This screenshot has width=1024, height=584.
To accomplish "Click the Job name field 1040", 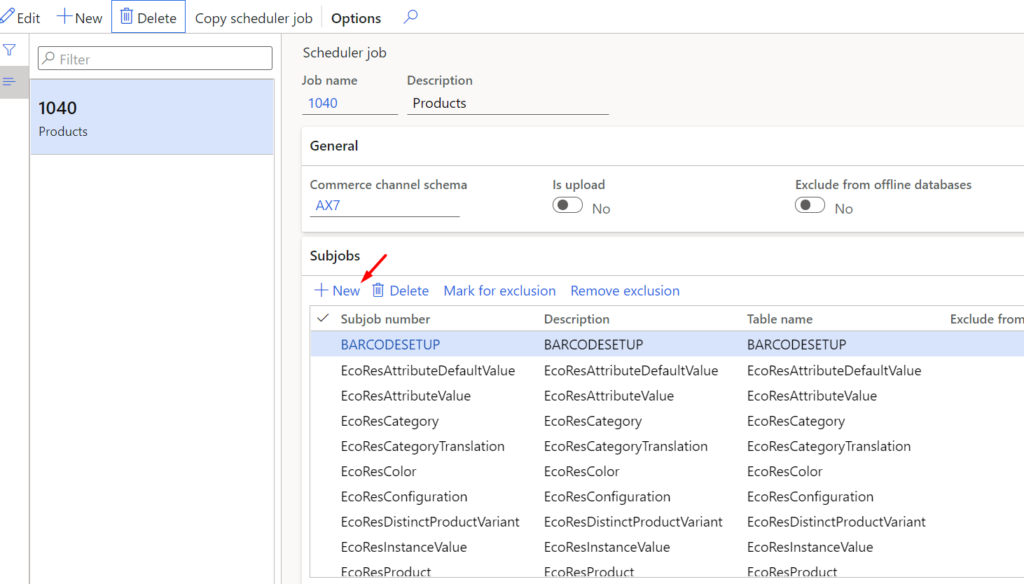I will pyautogui.click(x=349, y=103).
